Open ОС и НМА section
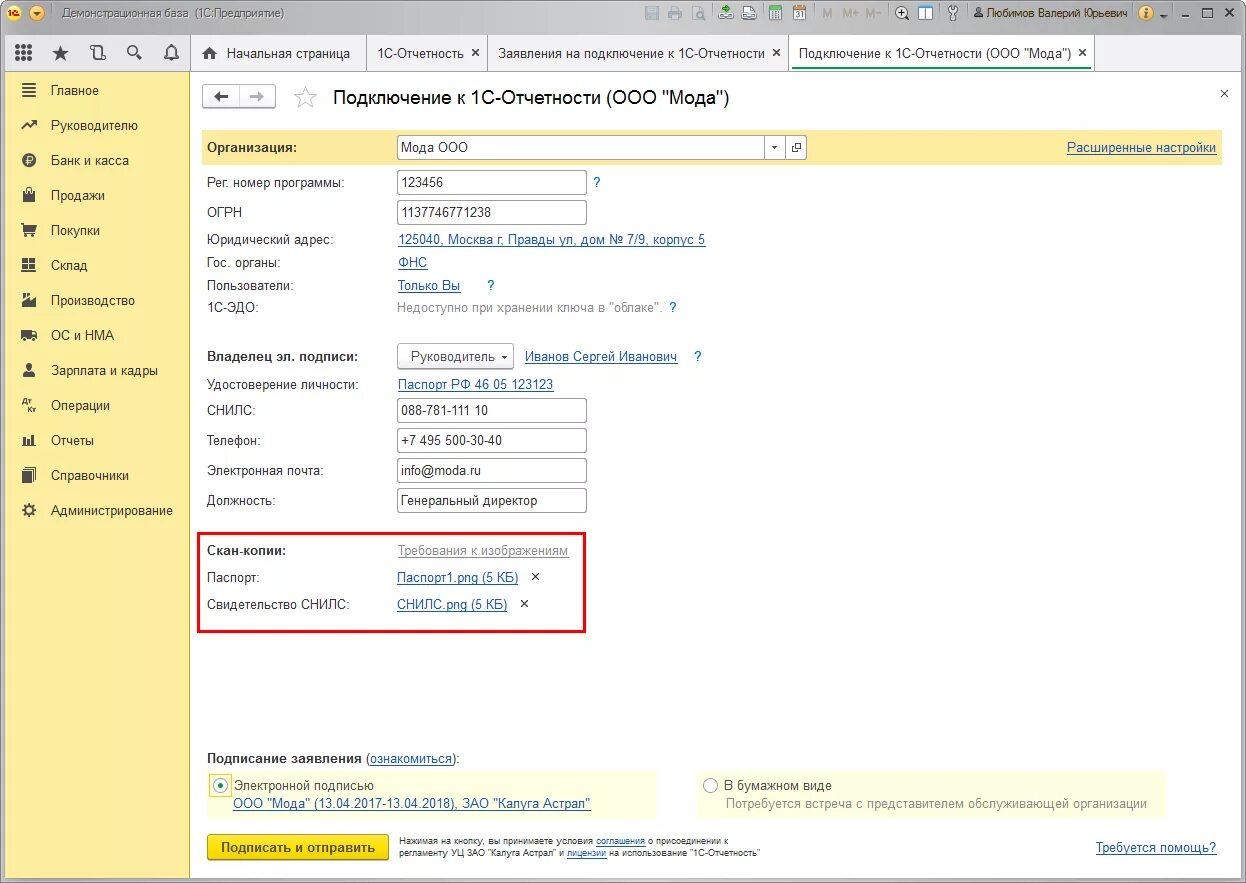This screenshot has height=883, width=1246. [x=95, y=335]
